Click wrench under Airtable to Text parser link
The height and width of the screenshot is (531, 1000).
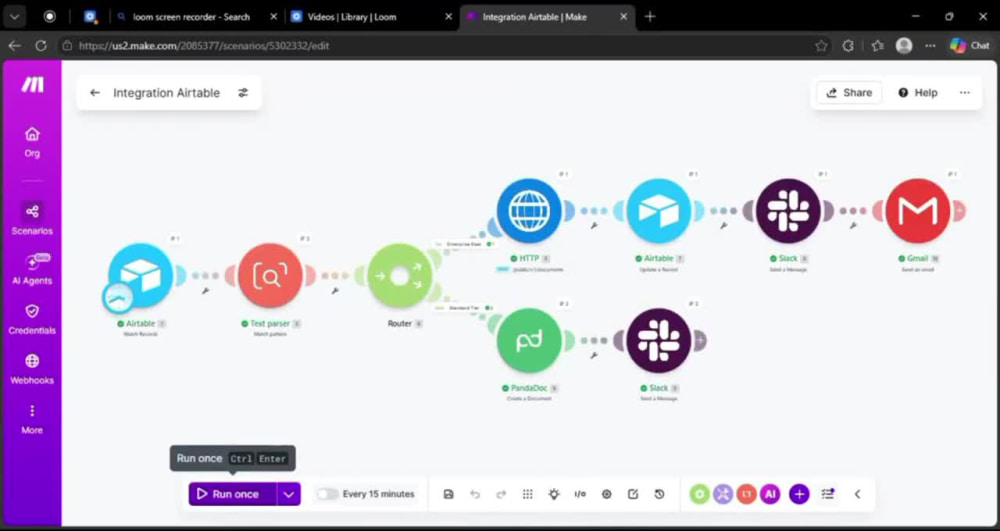click(x=205, y=291)
